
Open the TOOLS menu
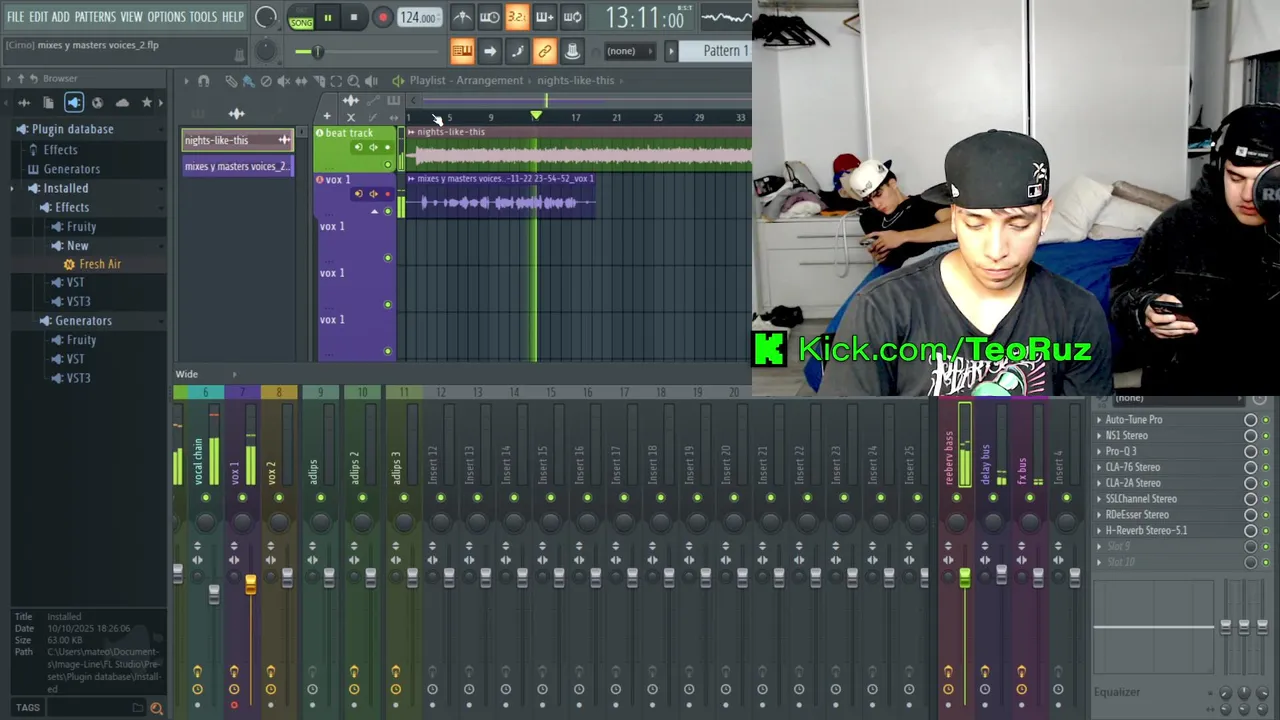(x=203, y=17)
